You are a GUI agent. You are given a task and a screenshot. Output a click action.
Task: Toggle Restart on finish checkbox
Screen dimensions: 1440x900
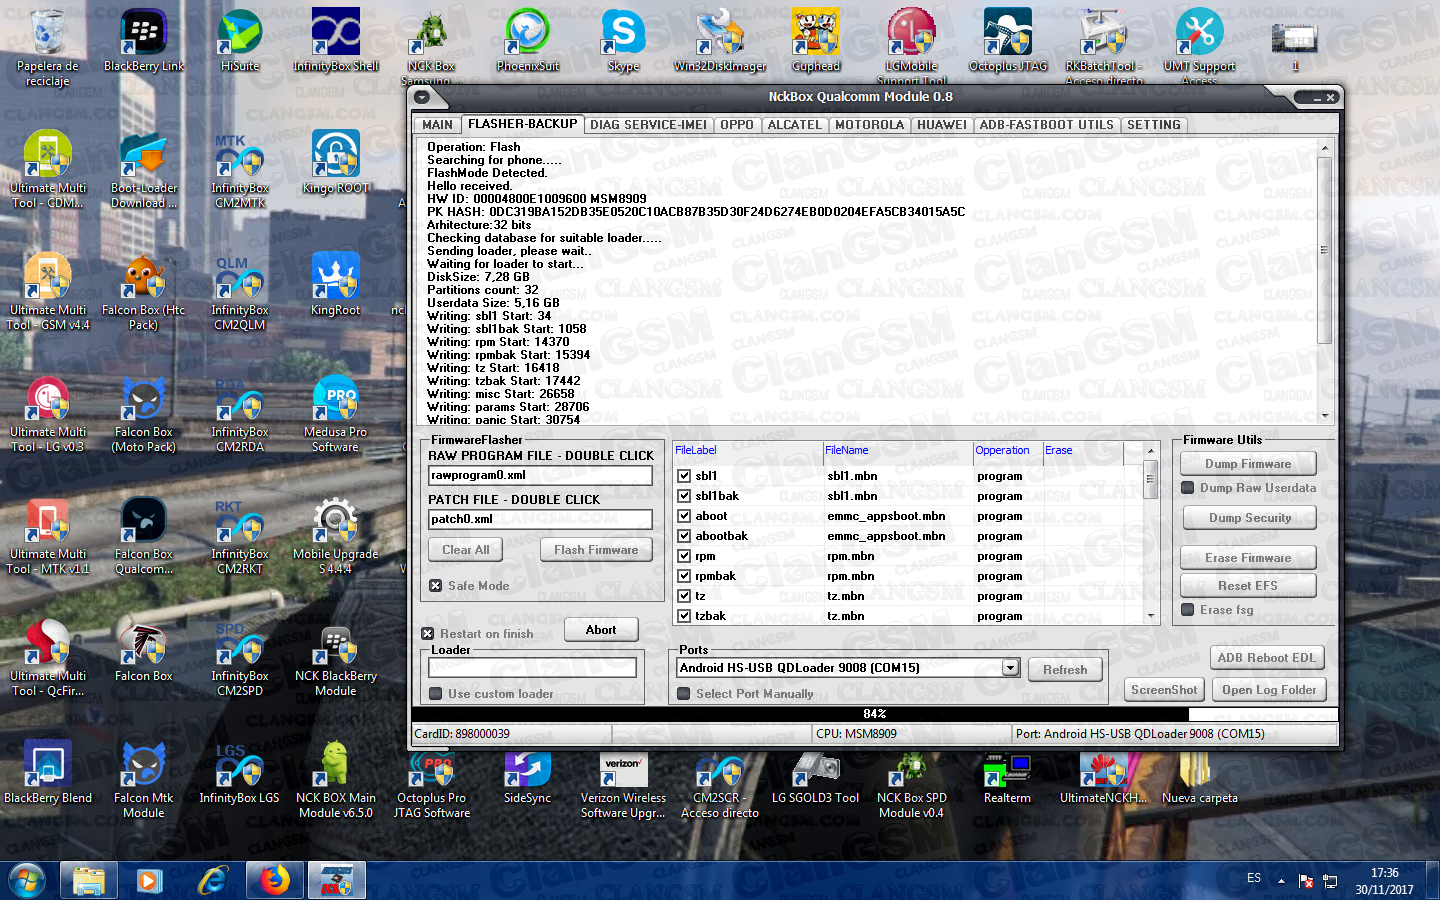pyautogui.click(x=427, y=634)
